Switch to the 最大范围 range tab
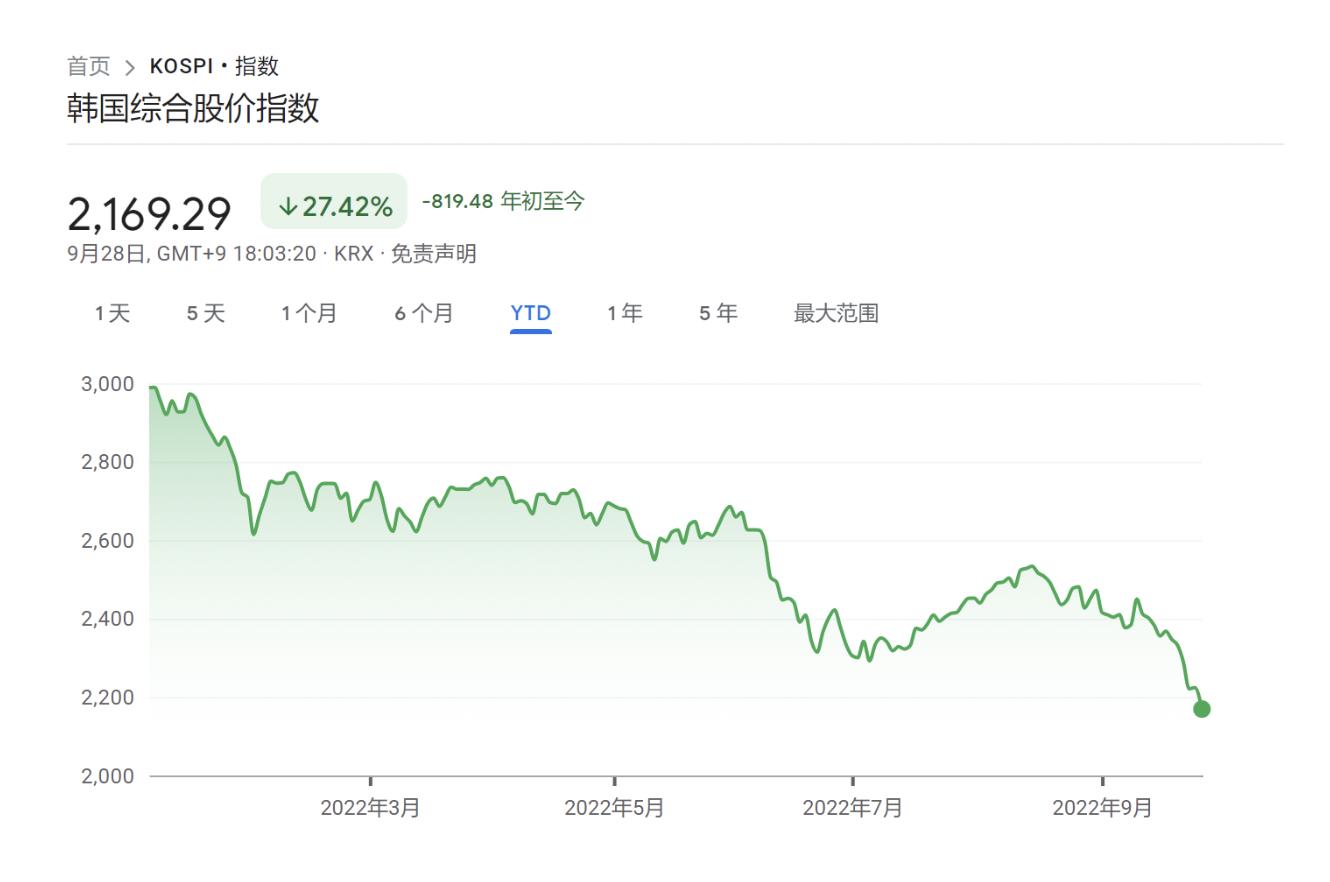Viewport: 1330px width, 882px height. (836, 314)
